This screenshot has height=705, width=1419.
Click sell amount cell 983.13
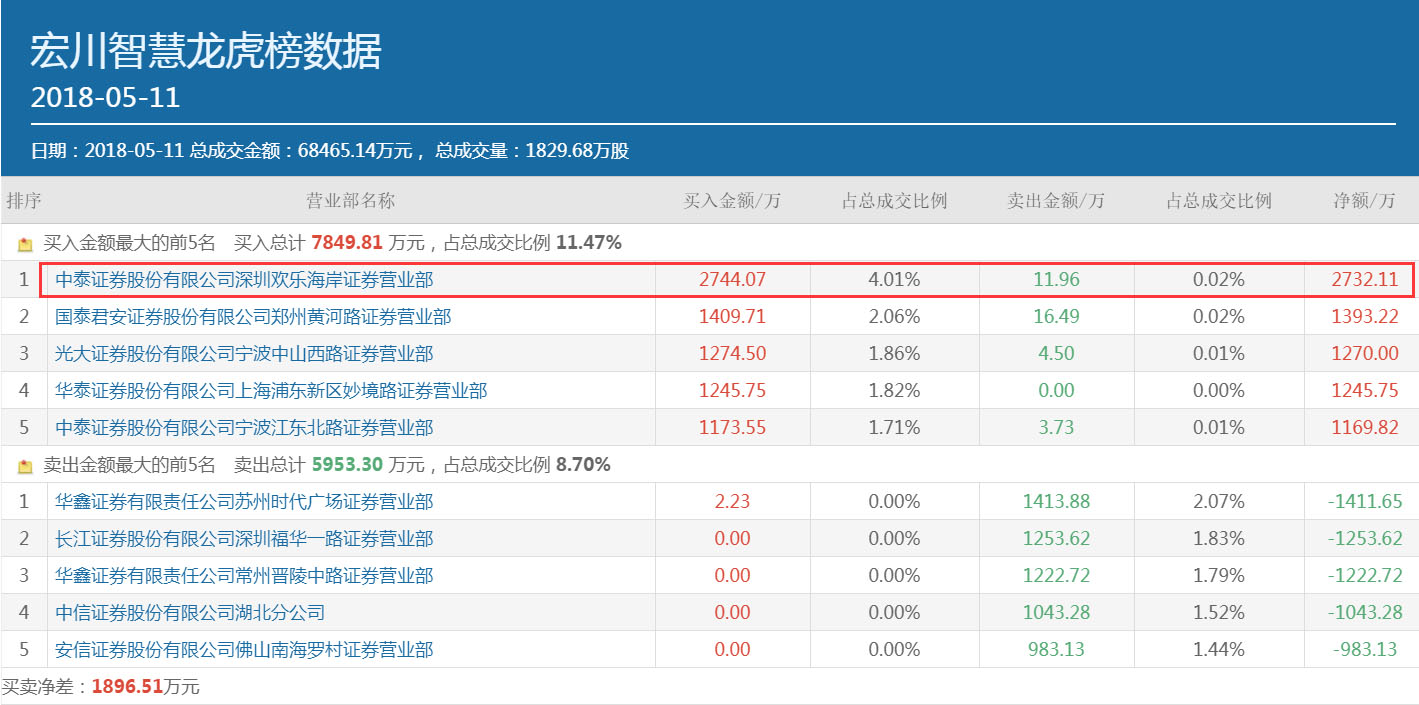point(1056,650)
